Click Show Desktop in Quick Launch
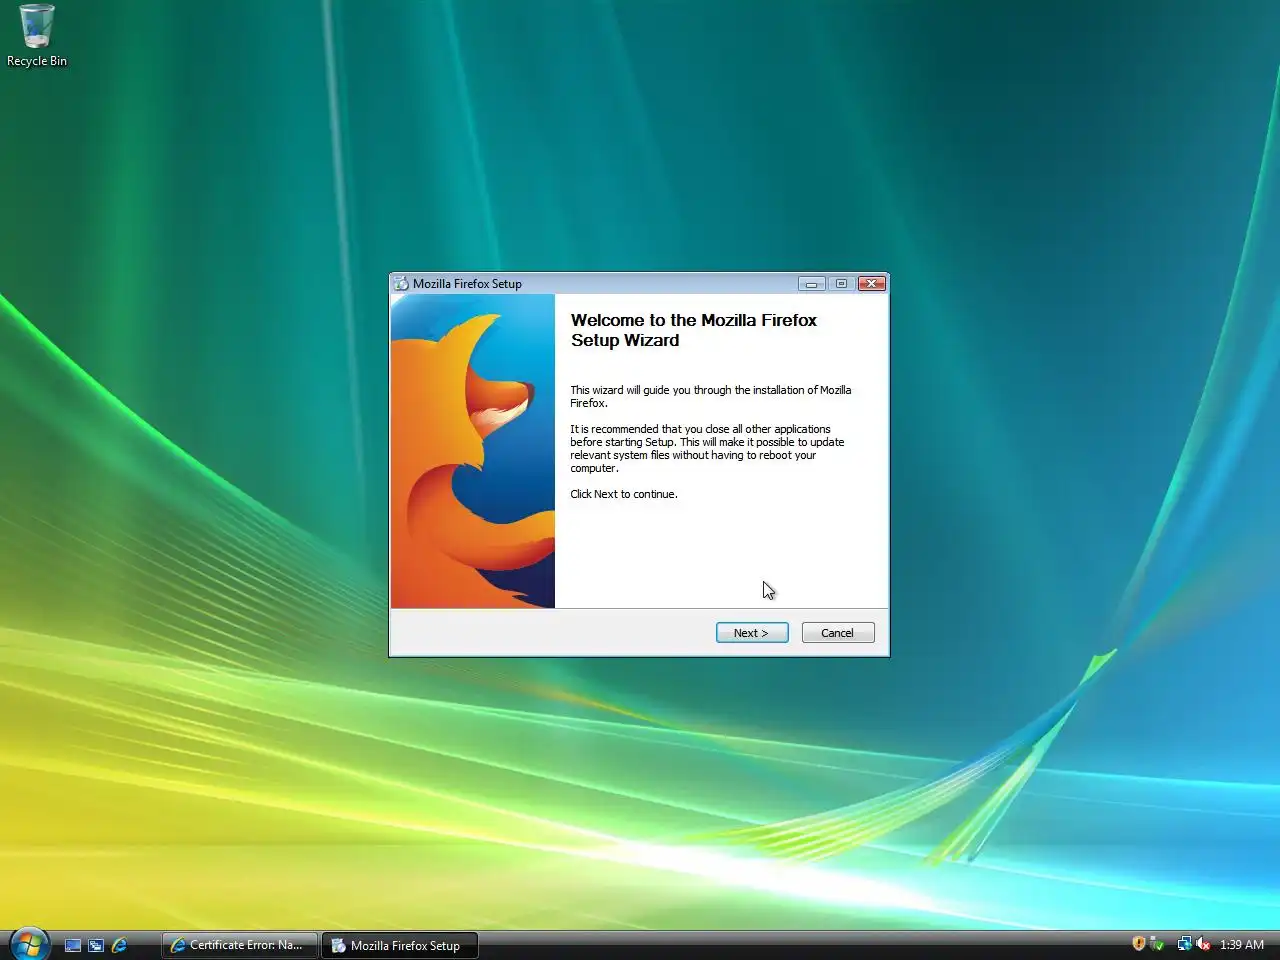Screen dimensions: 1280x960 click(x=73, y=945)
